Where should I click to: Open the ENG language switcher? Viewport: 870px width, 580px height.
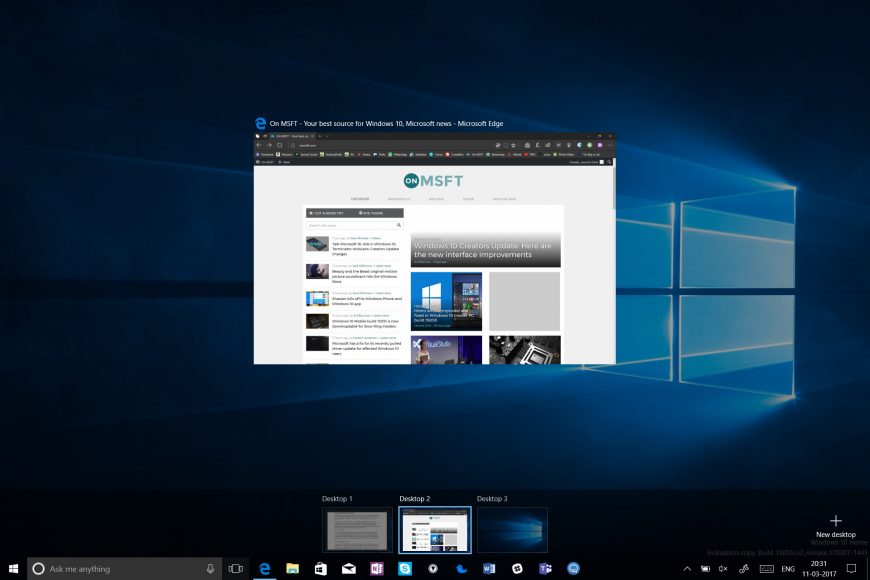pos(788,568)
